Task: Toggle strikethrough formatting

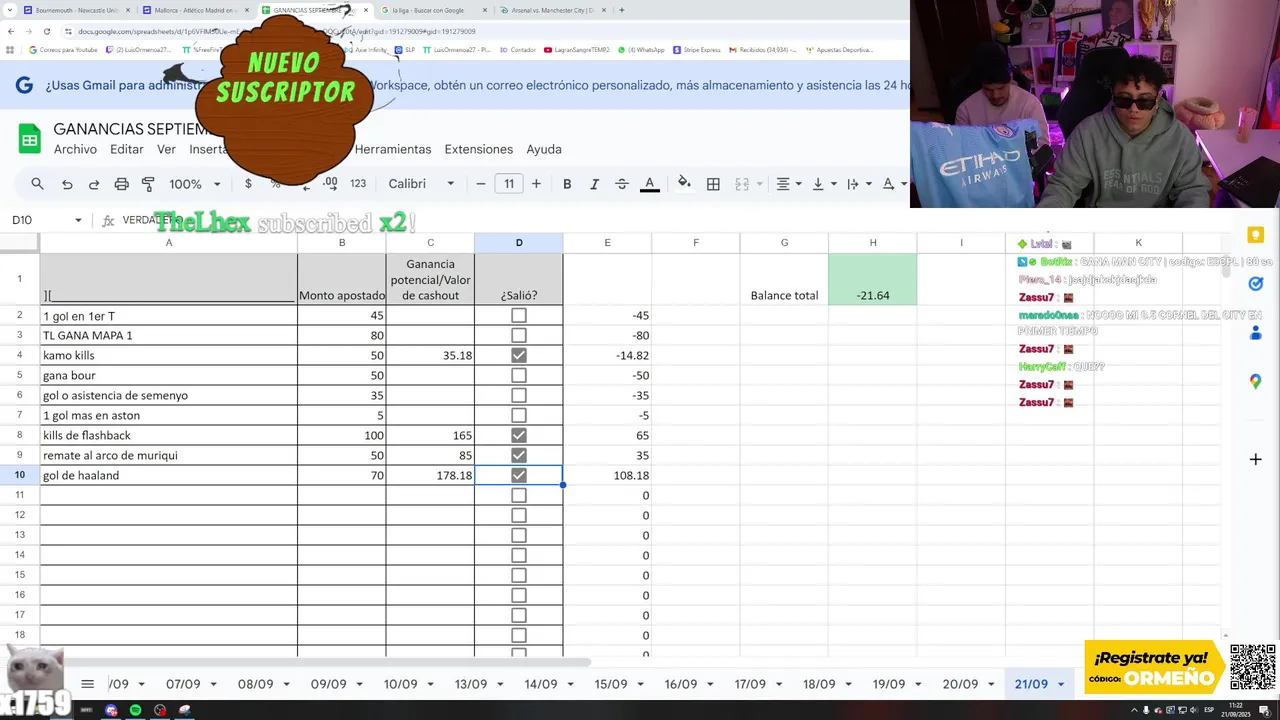Action: [621, 184]
